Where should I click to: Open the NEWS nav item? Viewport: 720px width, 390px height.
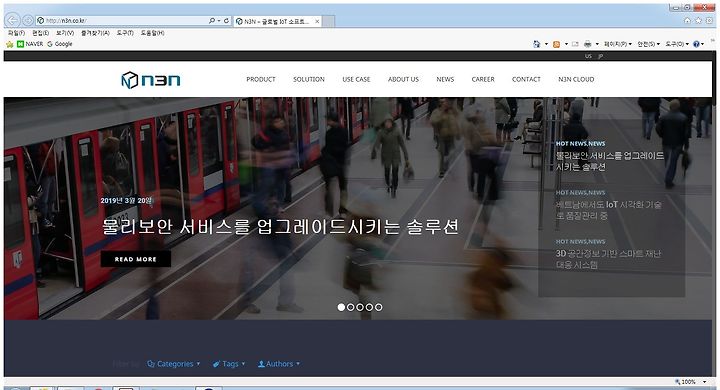[445, 79]
